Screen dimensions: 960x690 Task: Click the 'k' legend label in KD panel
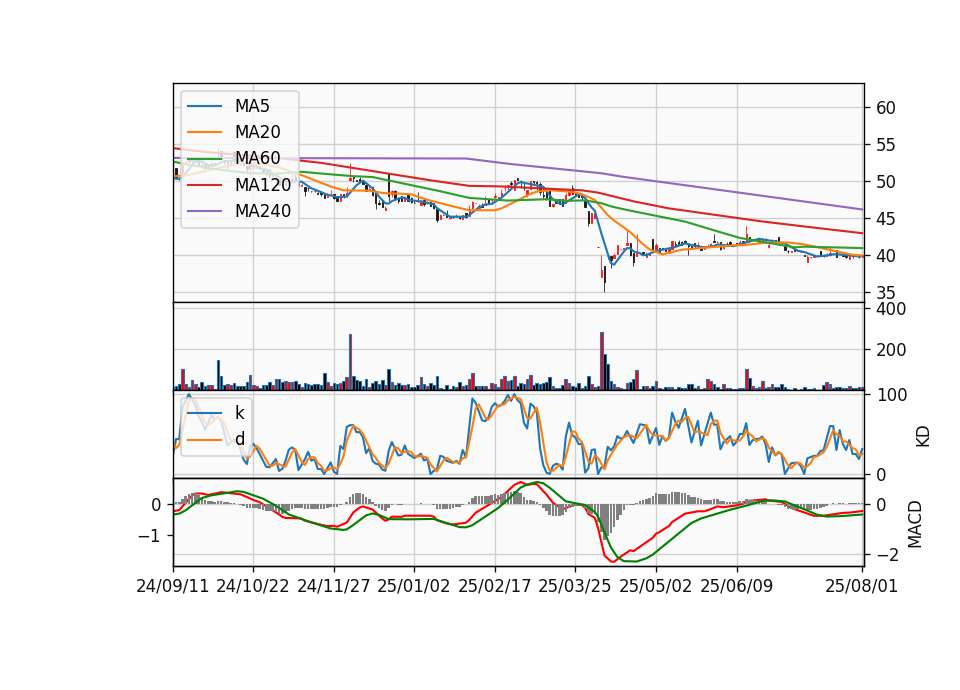coord(239,413)
